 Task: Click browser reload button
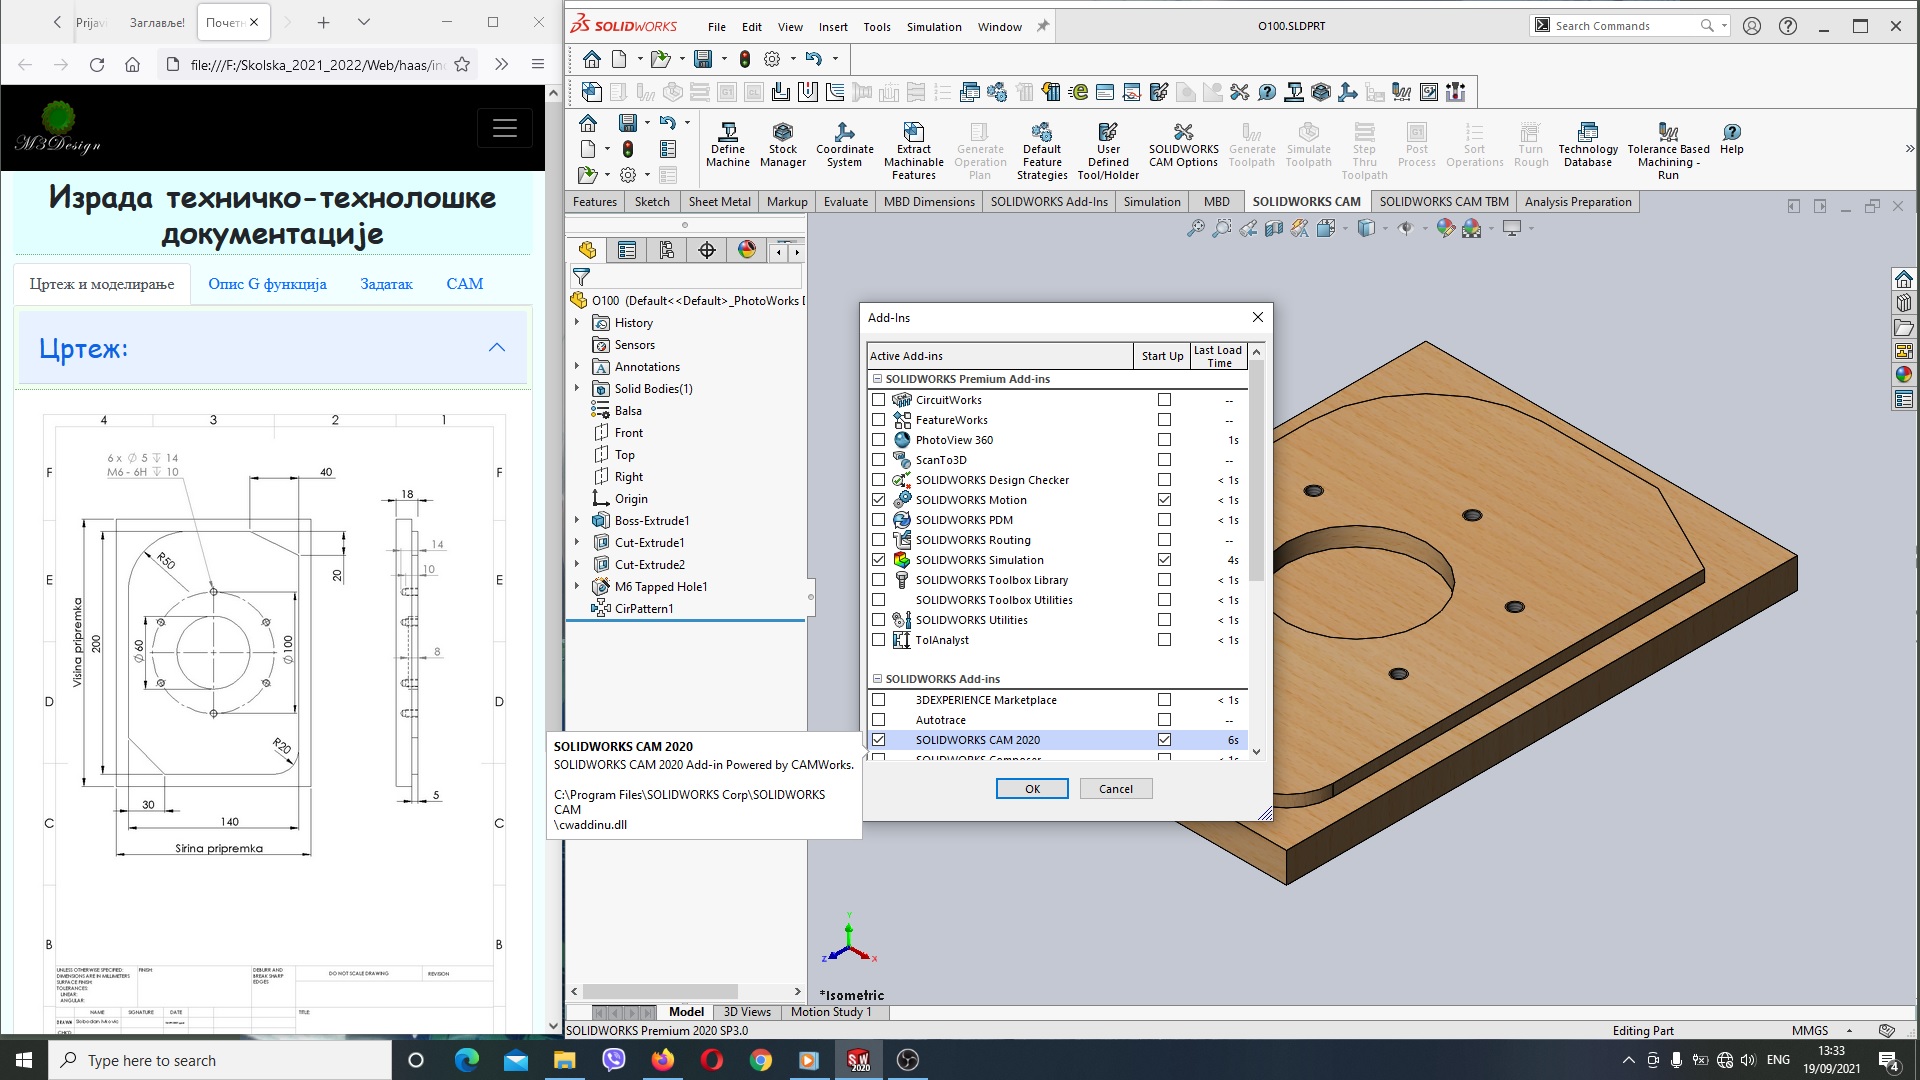click(x=97, y=65)
